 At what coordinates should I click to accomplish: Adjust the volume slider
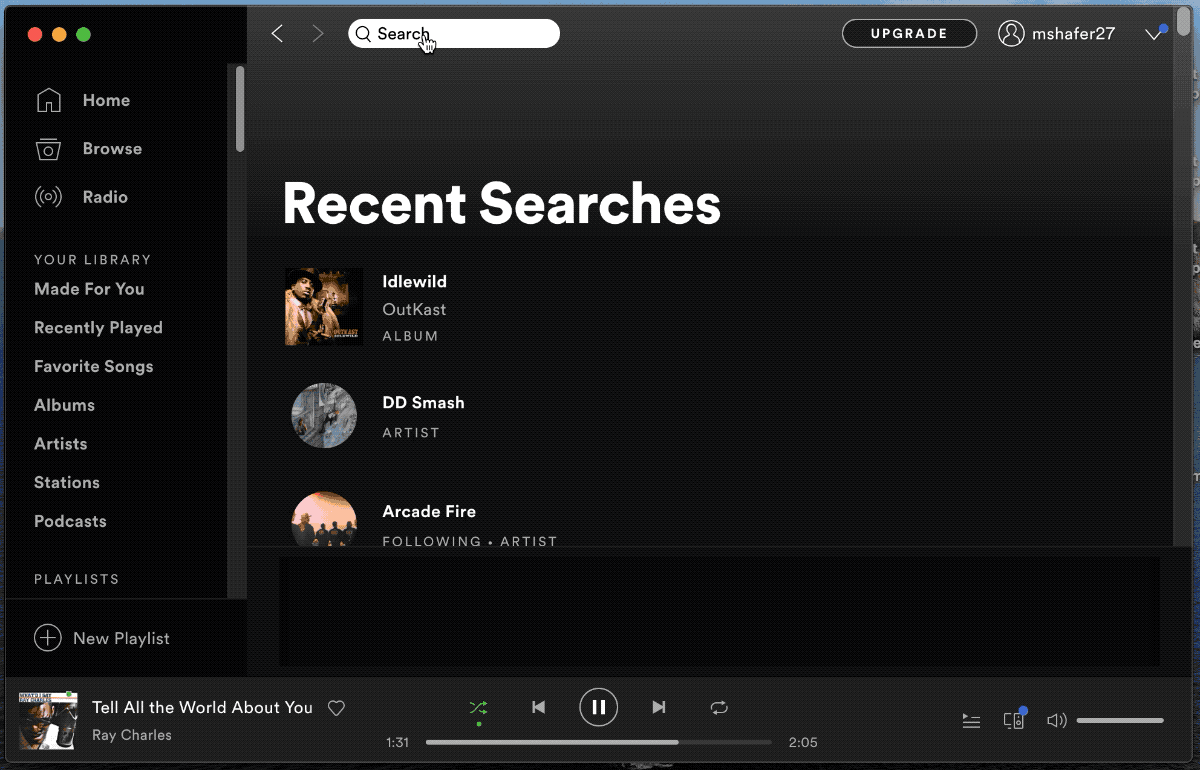(x=1120, y=720)
